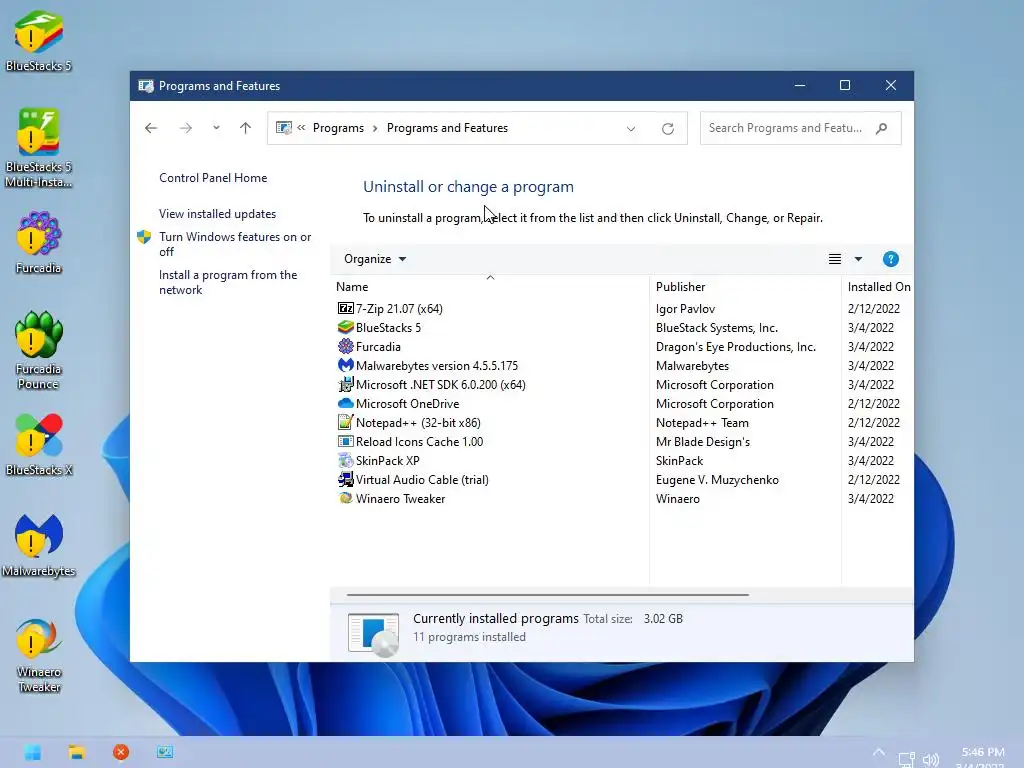Open the red X taskbar app

121,752
